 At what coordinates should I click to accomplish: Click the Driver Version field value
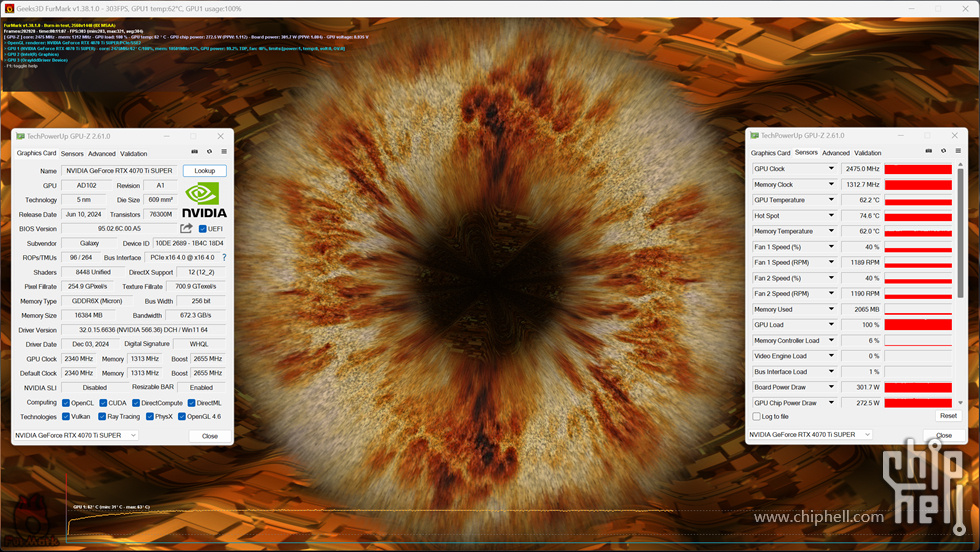144,330
